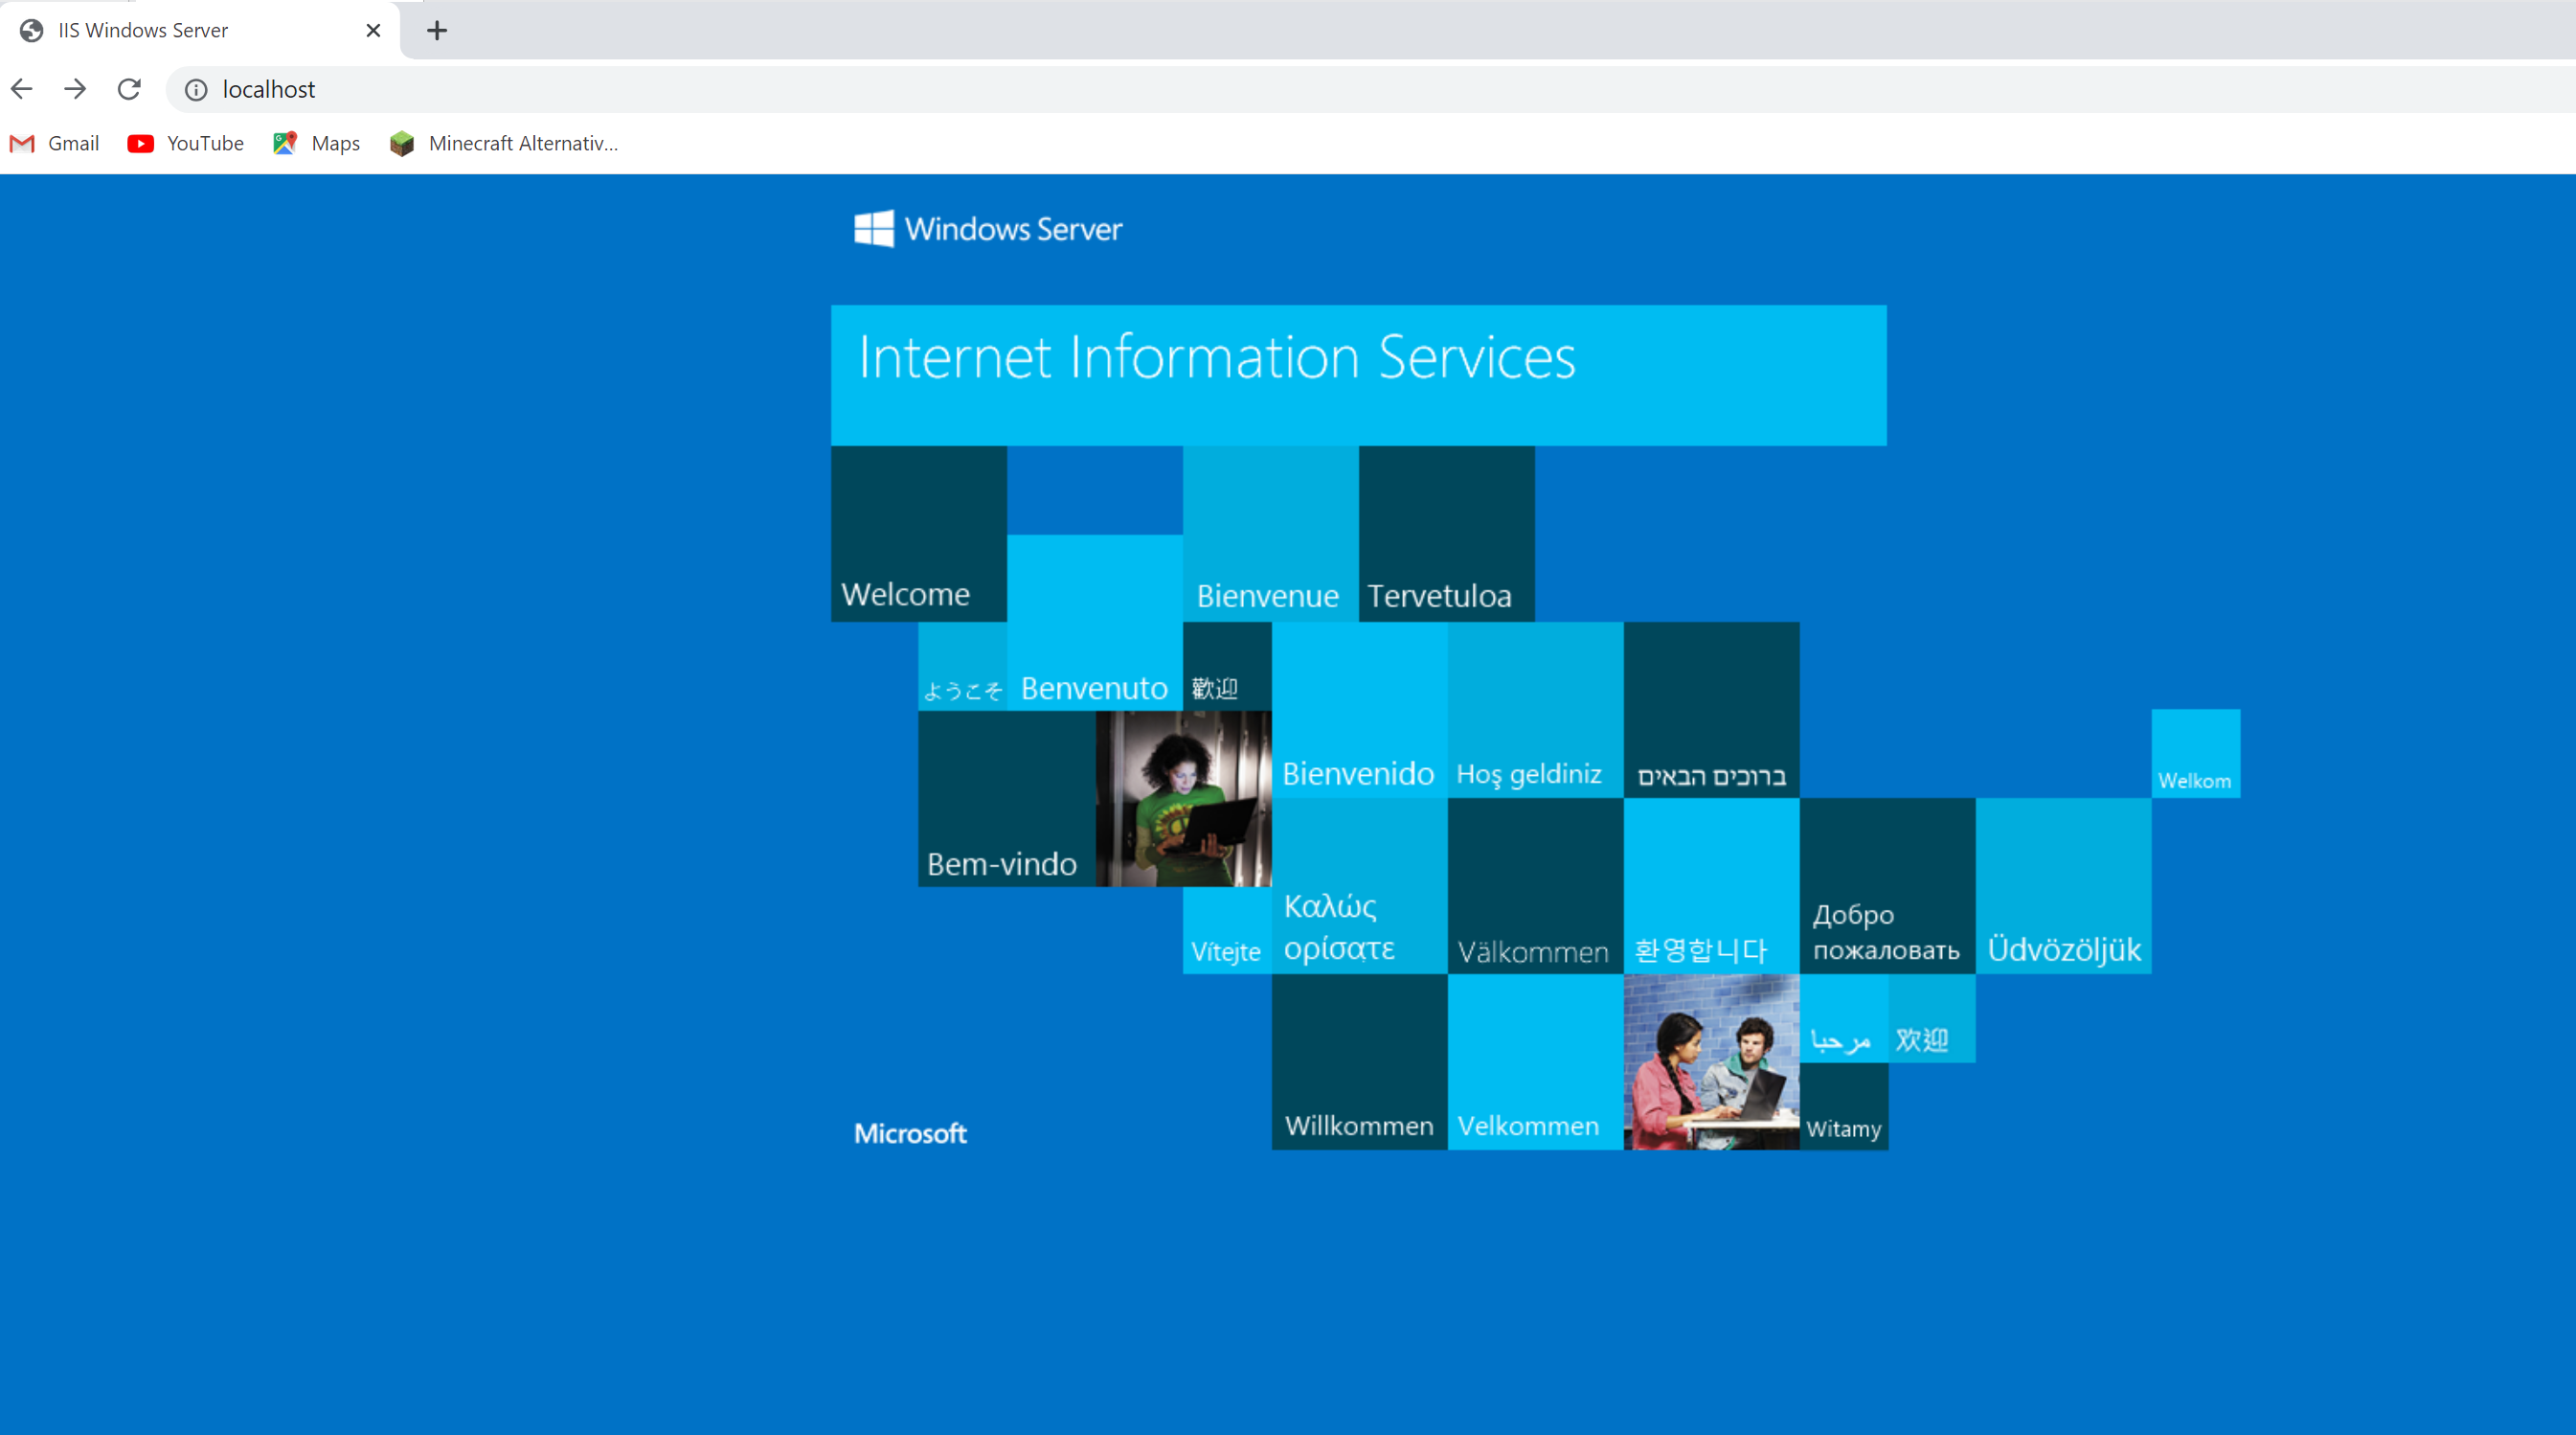Open the Gmail bookmark
The image size is (2576, 1435).
[55, 143]
